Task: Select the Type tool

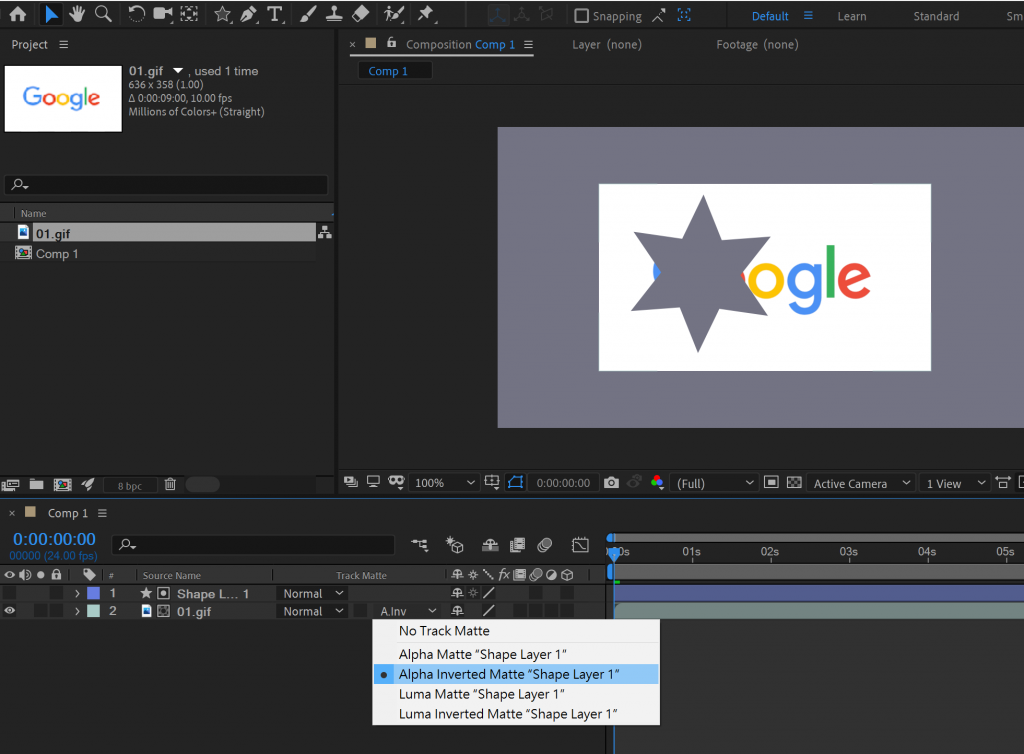Action: click(x=275, y=15)
